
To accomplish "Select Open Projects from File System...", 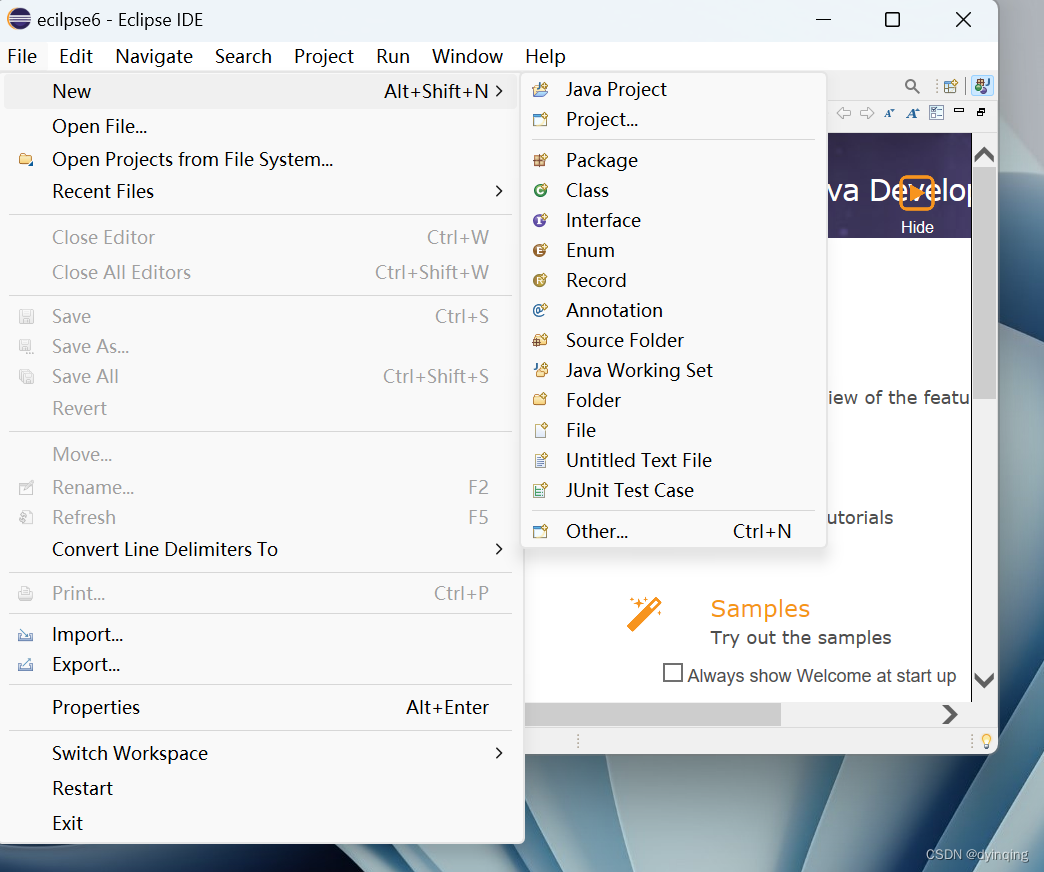I will click(x=260, y=160).
